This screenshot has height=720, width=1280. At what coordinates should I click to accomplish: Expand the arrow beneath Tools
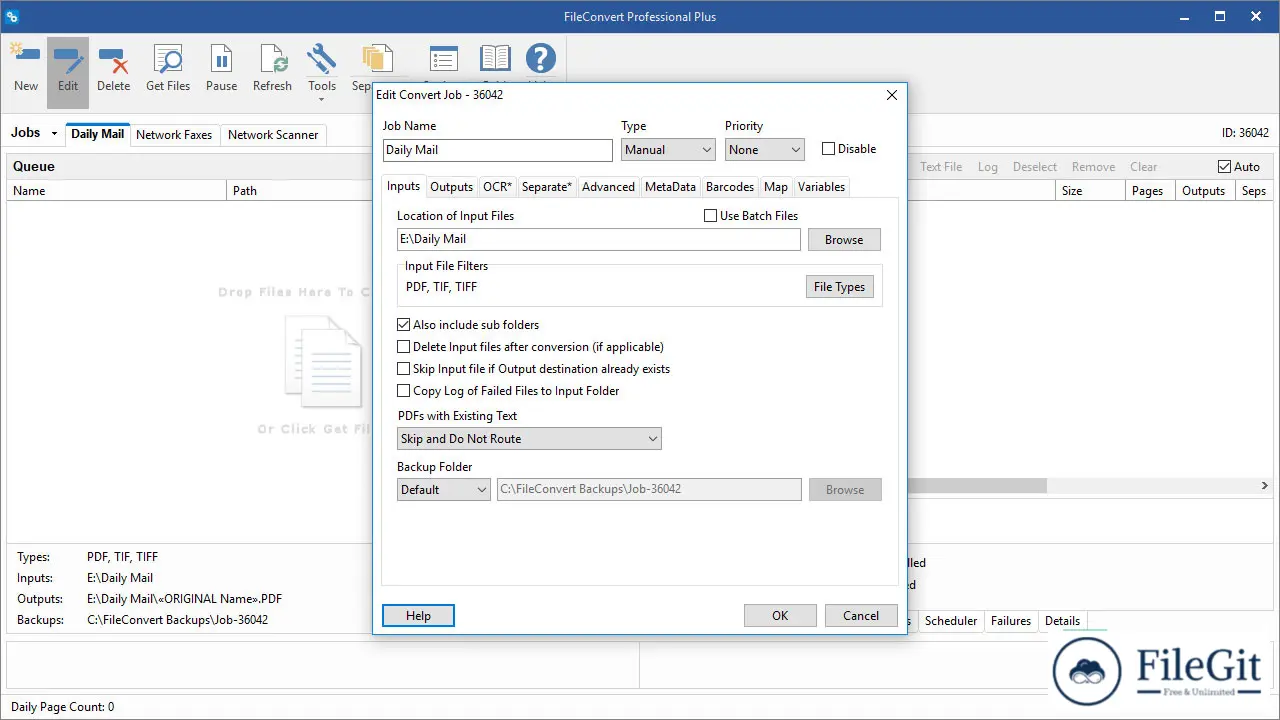(322, 100)
